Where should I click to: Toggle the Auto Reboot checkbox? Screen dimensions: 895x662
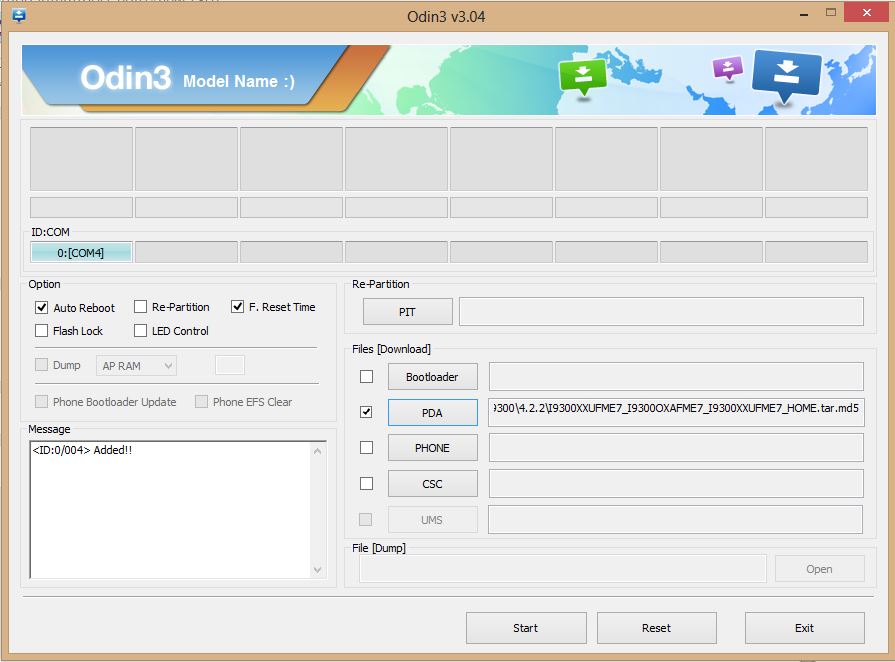click(41, 308)
